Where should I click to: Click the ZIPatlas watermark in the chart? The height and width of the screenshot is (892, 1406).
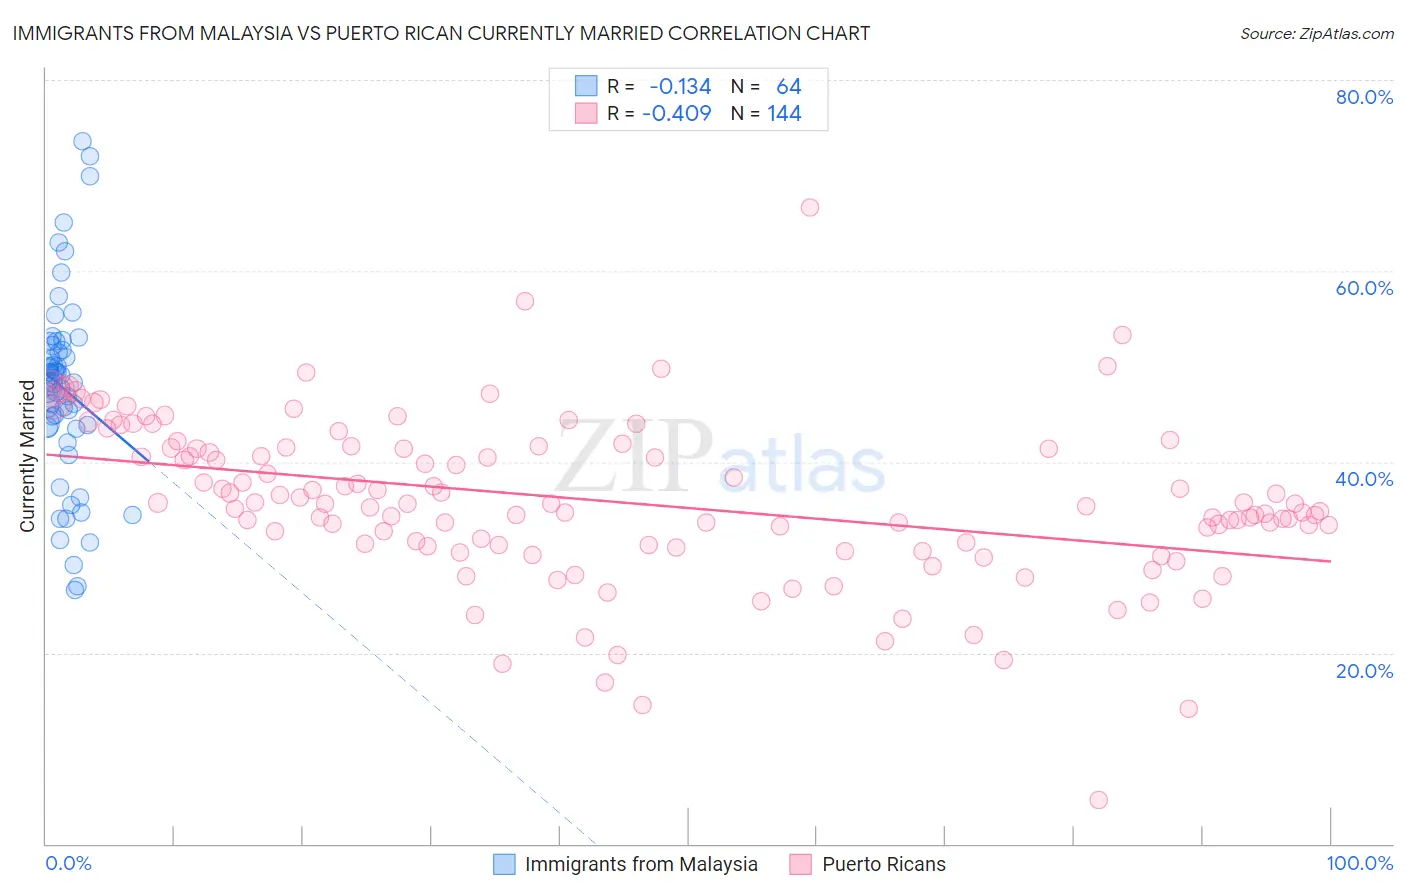[720, 458]
